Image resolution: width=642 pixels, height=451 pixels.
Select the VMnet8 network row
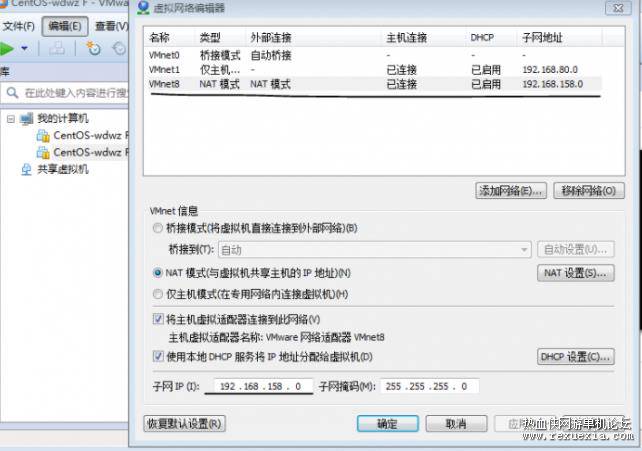(x=375, y=84)
